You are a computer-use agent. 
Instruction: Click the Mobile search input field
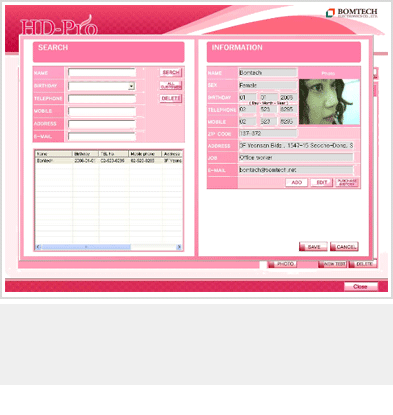(102, 111)
